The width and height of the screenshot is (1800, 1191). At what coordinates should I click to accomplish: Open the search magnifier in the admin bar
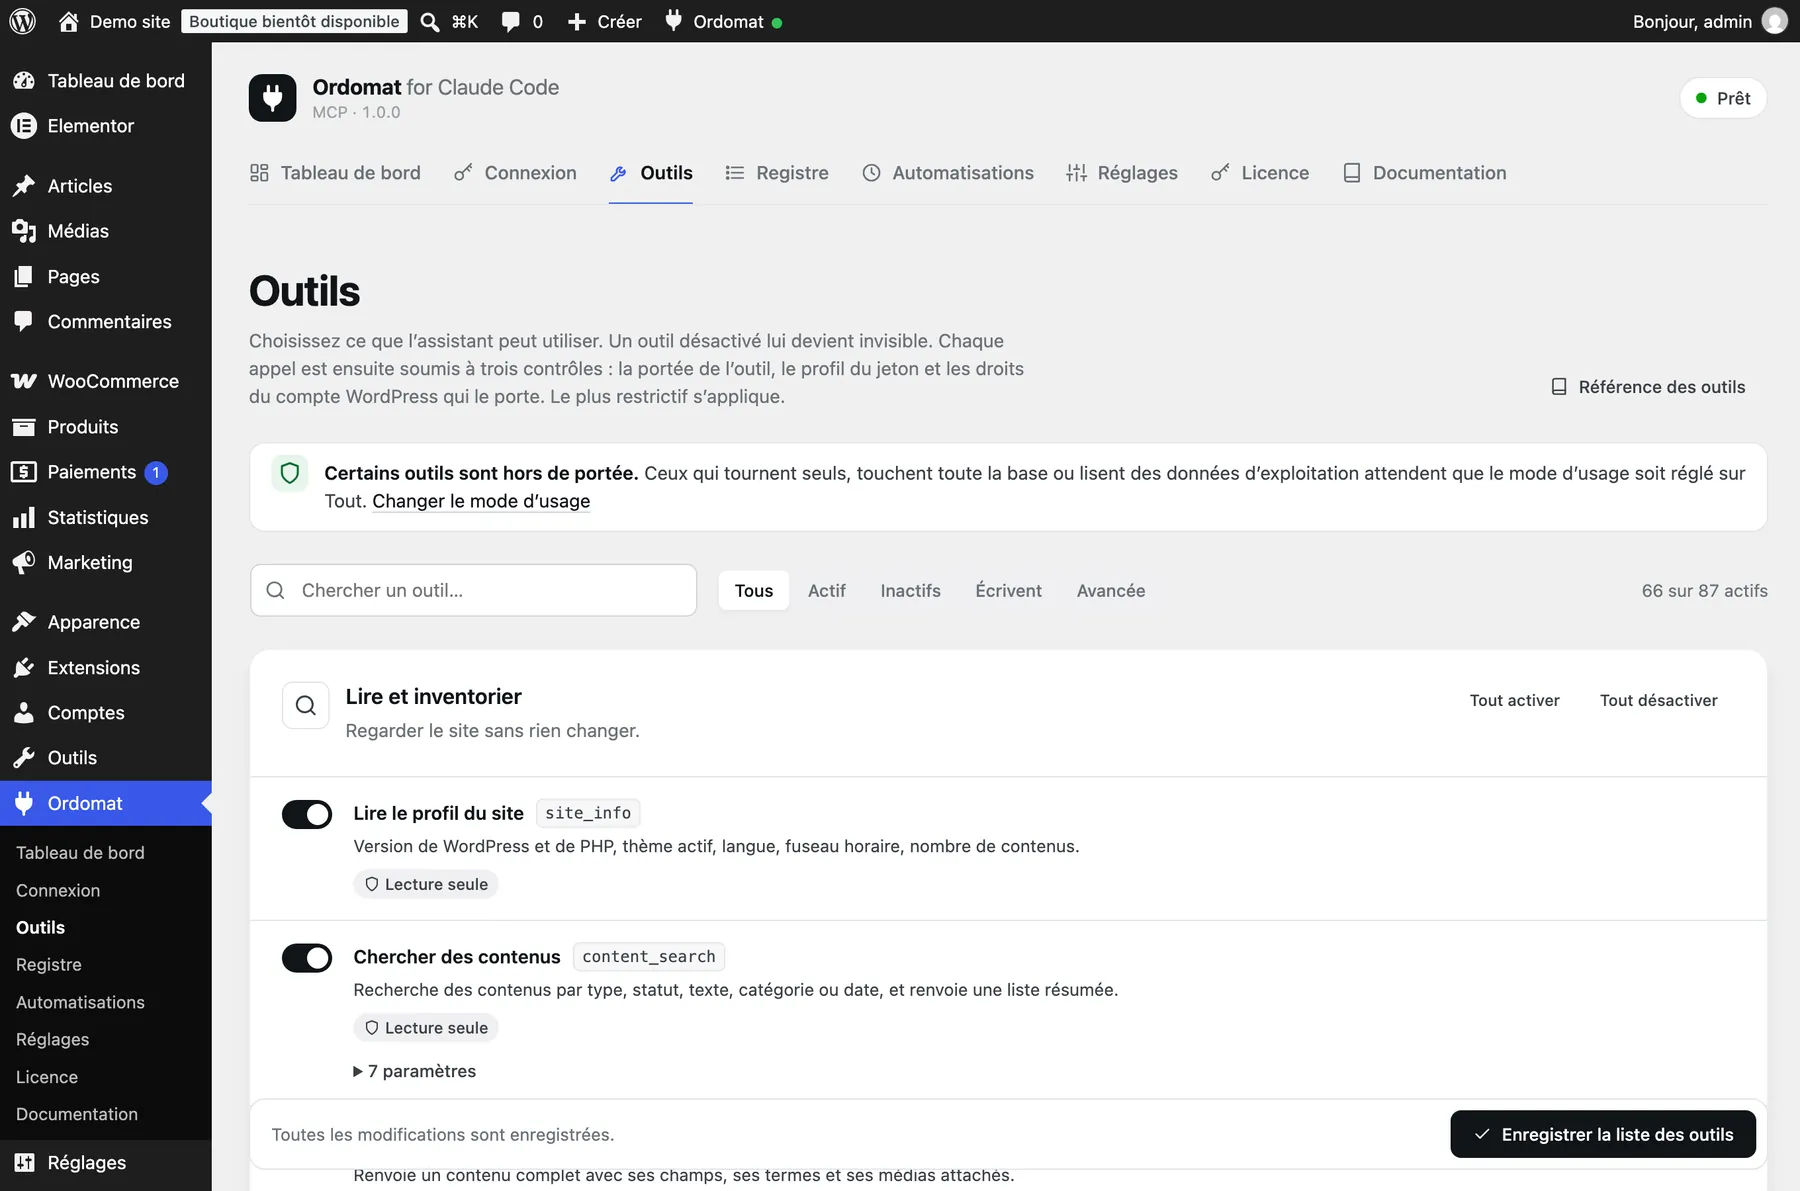430,21
